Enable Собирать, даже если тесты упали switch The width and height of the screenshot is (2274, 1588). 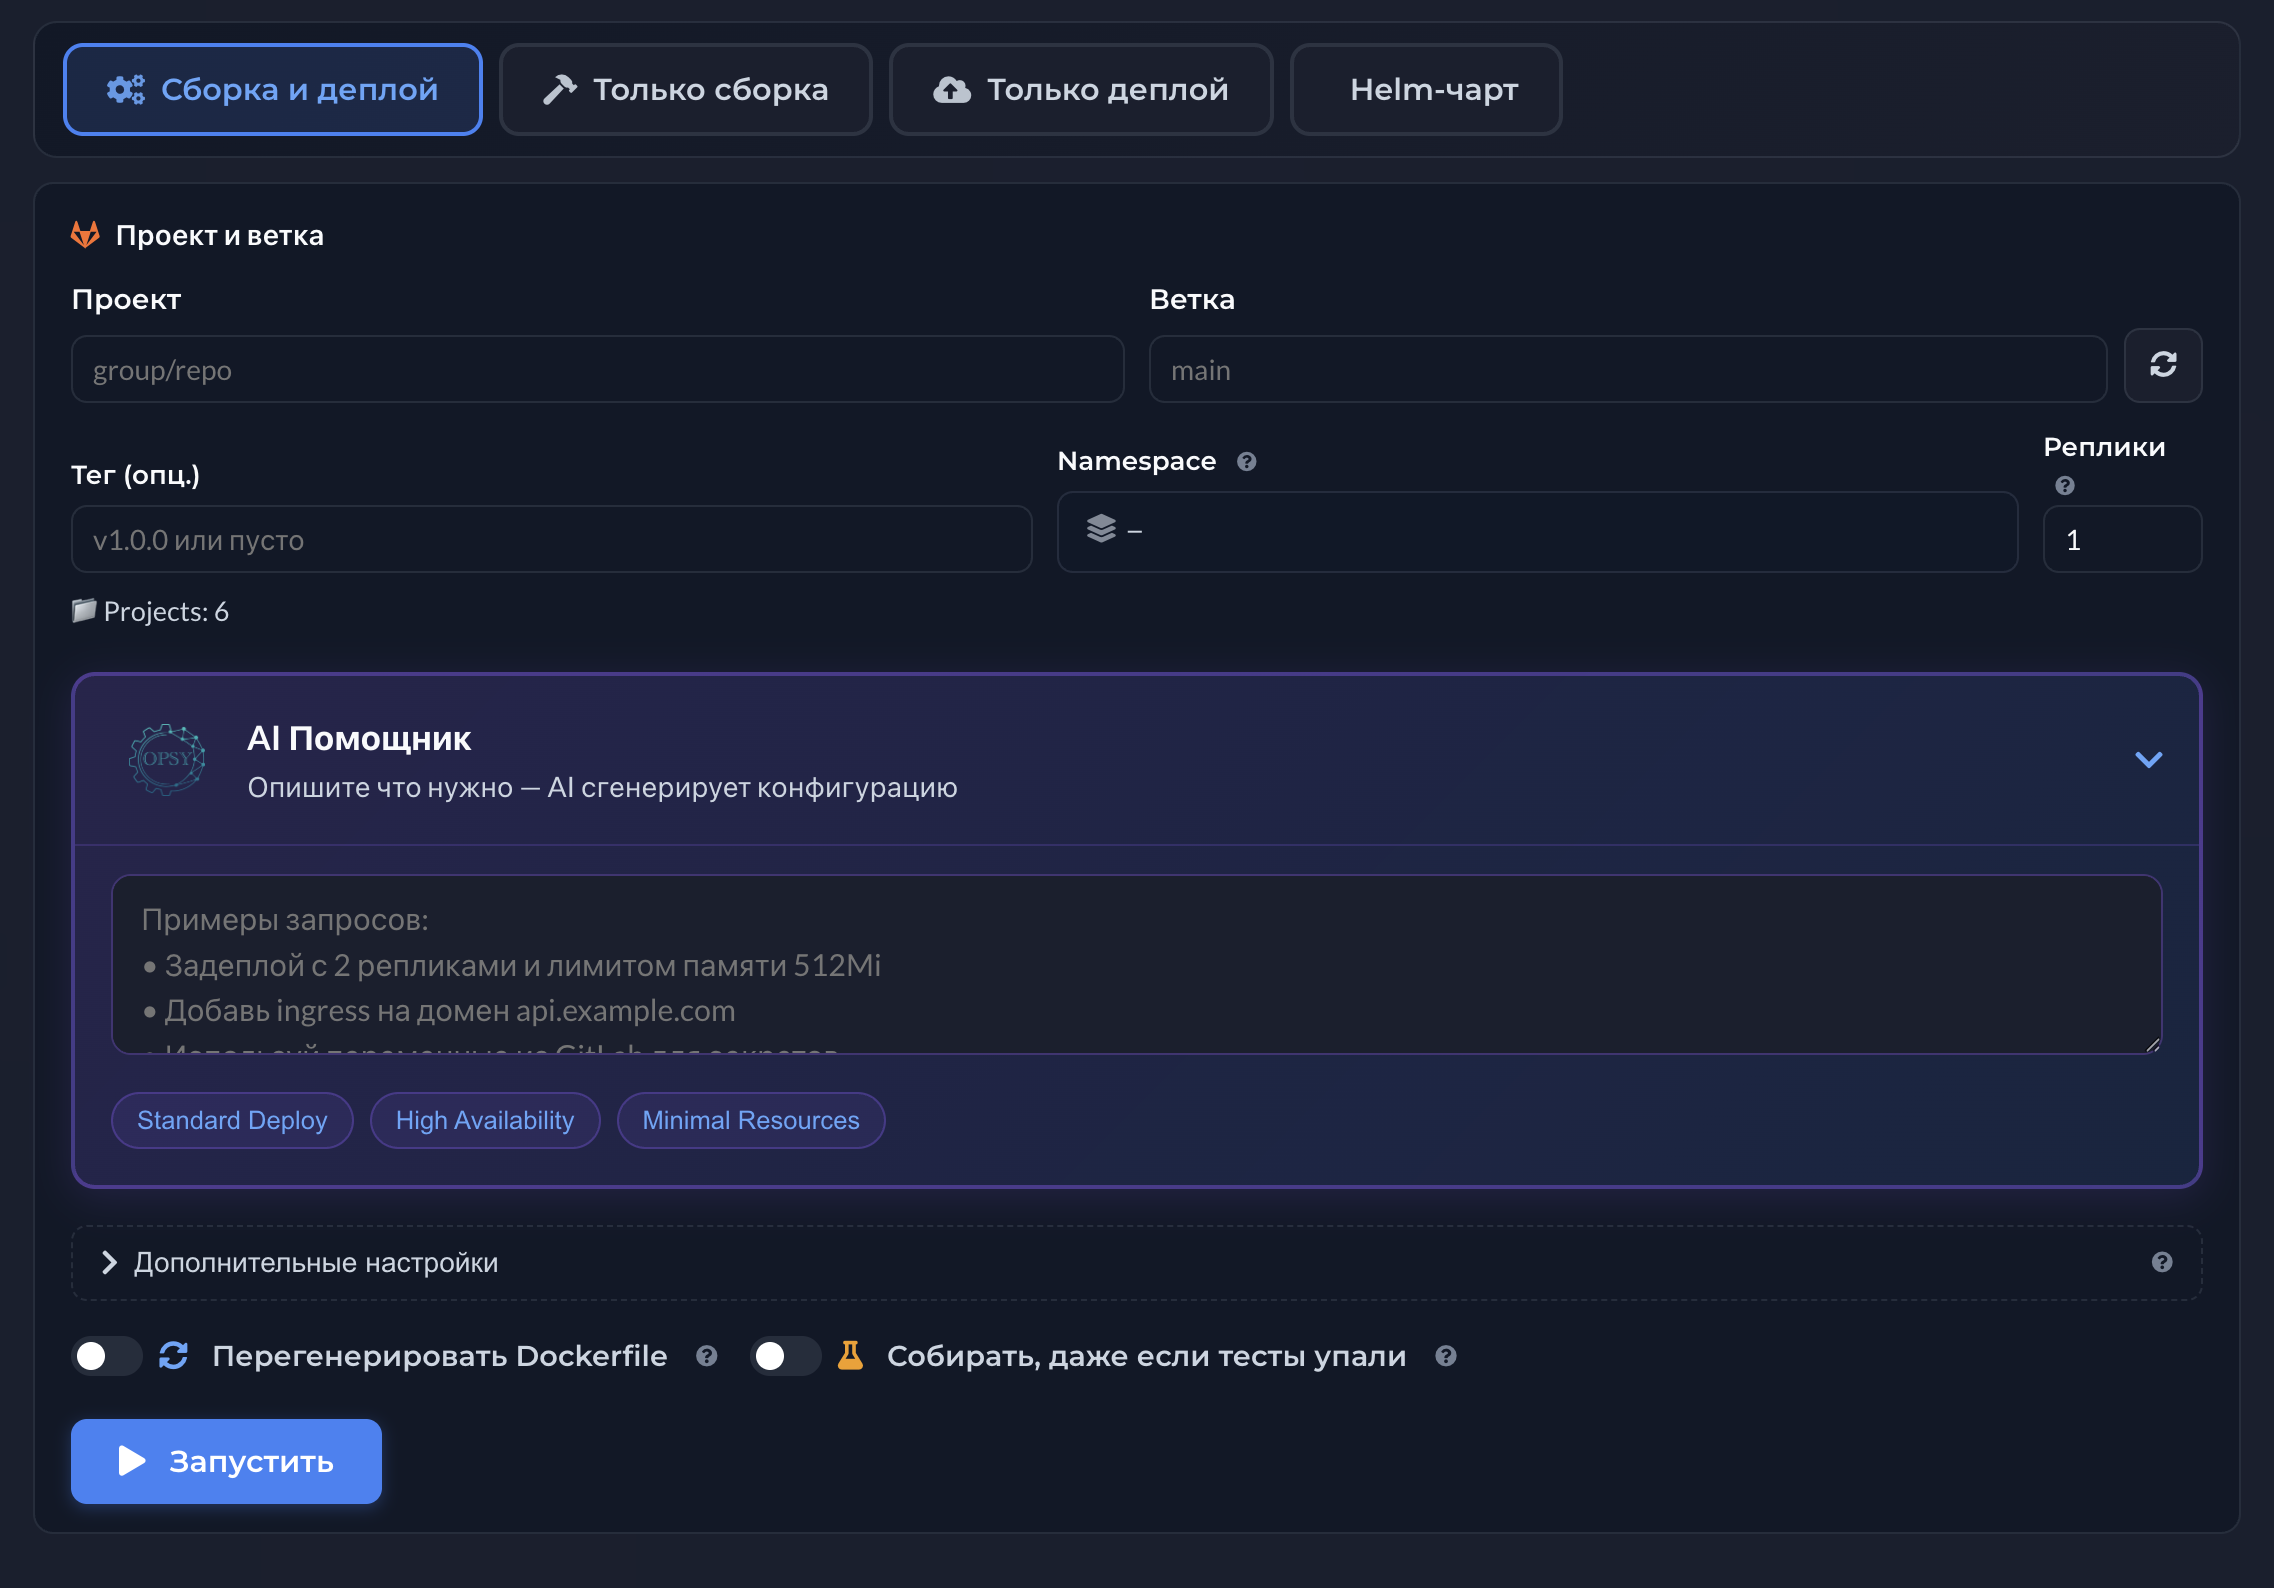[x=784, y=1356]
